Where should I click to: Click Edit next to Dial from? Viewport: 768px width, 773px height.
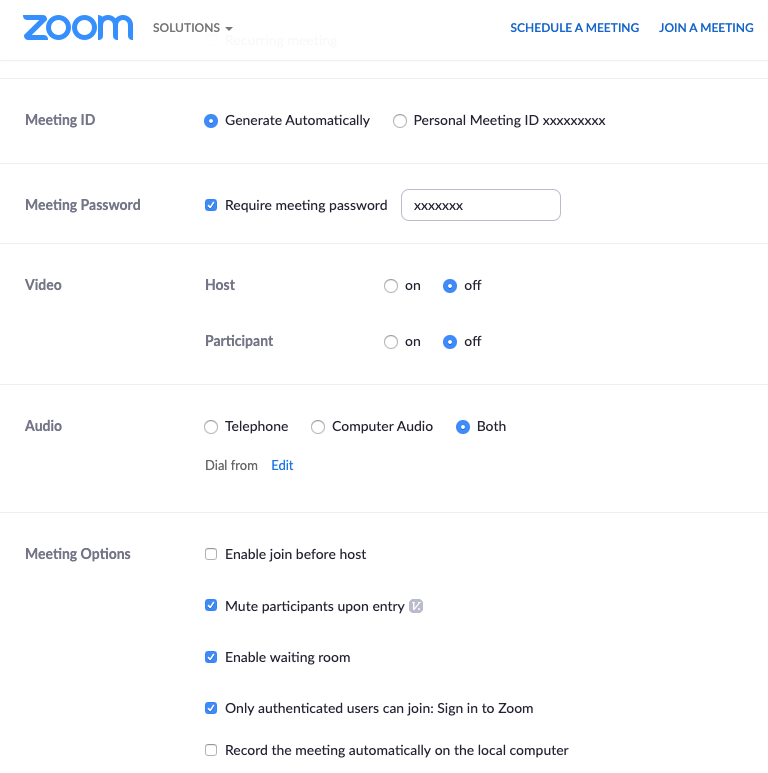pyautogui.click(x=282, y=466)
